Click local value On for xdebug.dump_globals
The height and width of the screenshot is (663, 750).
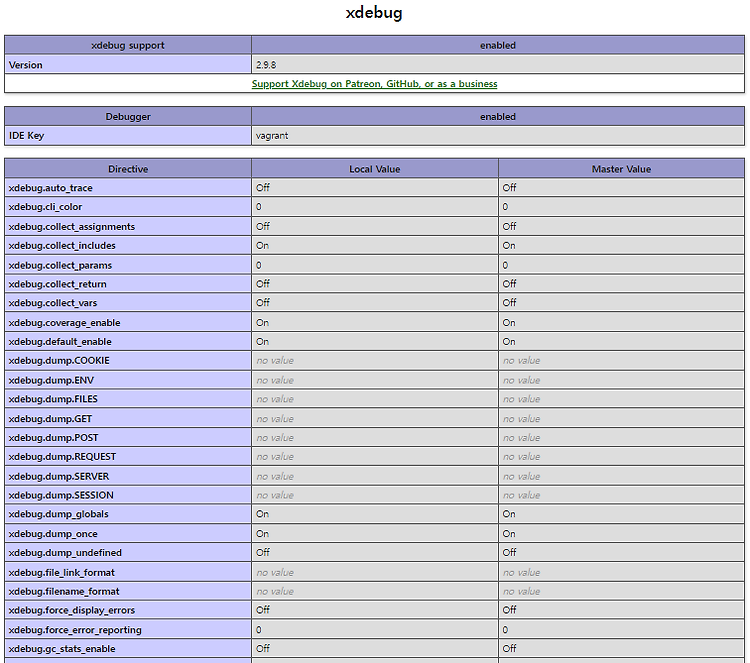[263, 514]
